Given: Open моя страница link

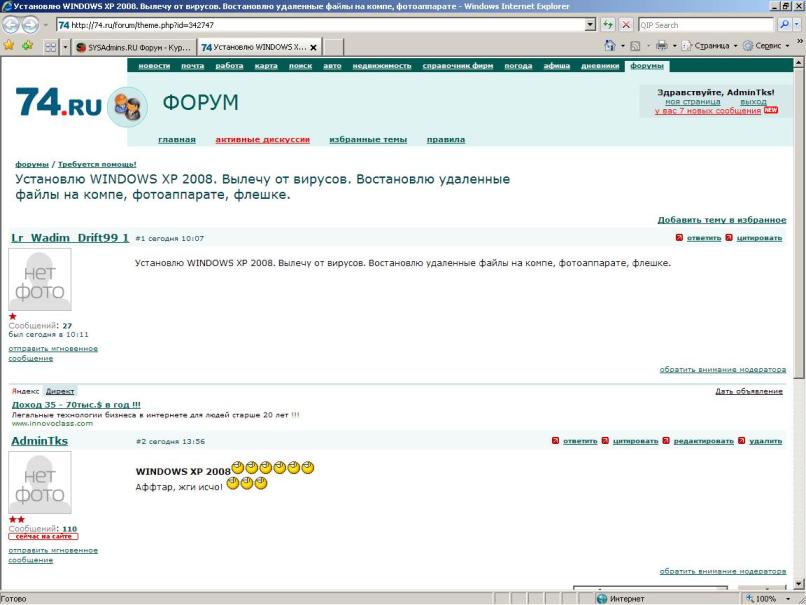Looking at the screenshot, I should pyautogui.click(x=692, y=102).
